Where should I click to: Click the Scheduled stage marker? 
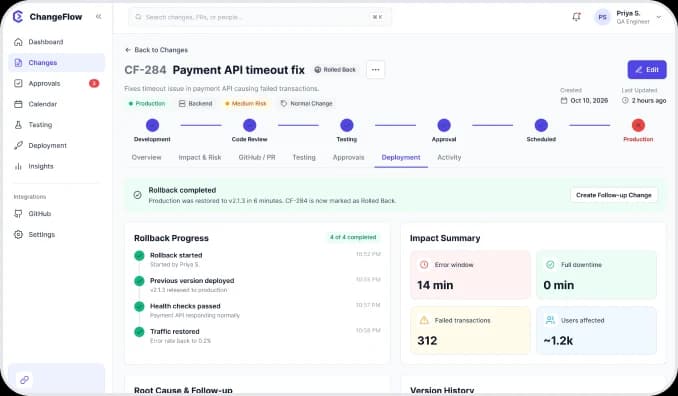pos(541,125)
